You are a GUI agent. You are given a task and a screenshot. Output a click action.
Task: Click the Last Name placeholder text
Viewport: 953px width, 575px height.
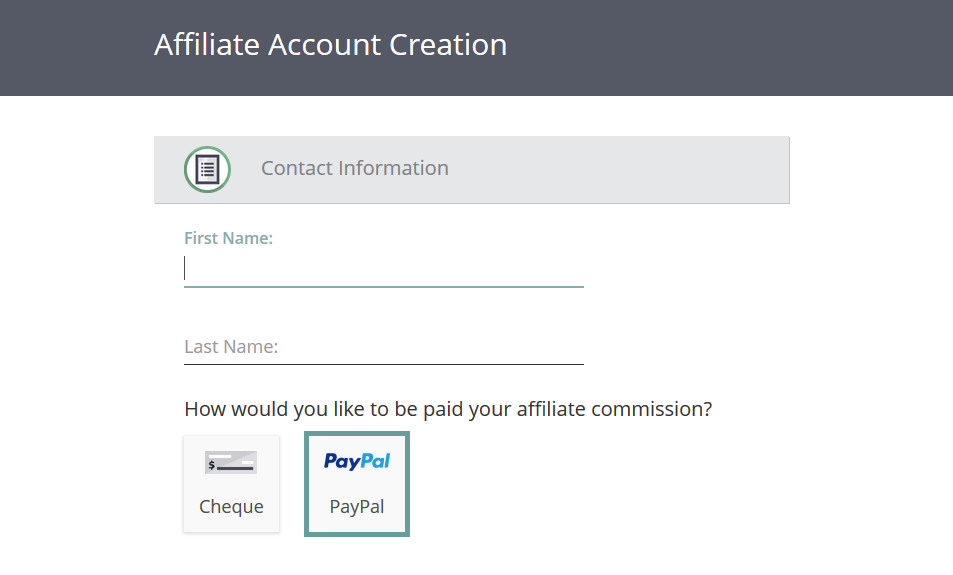tap(231, 346)
